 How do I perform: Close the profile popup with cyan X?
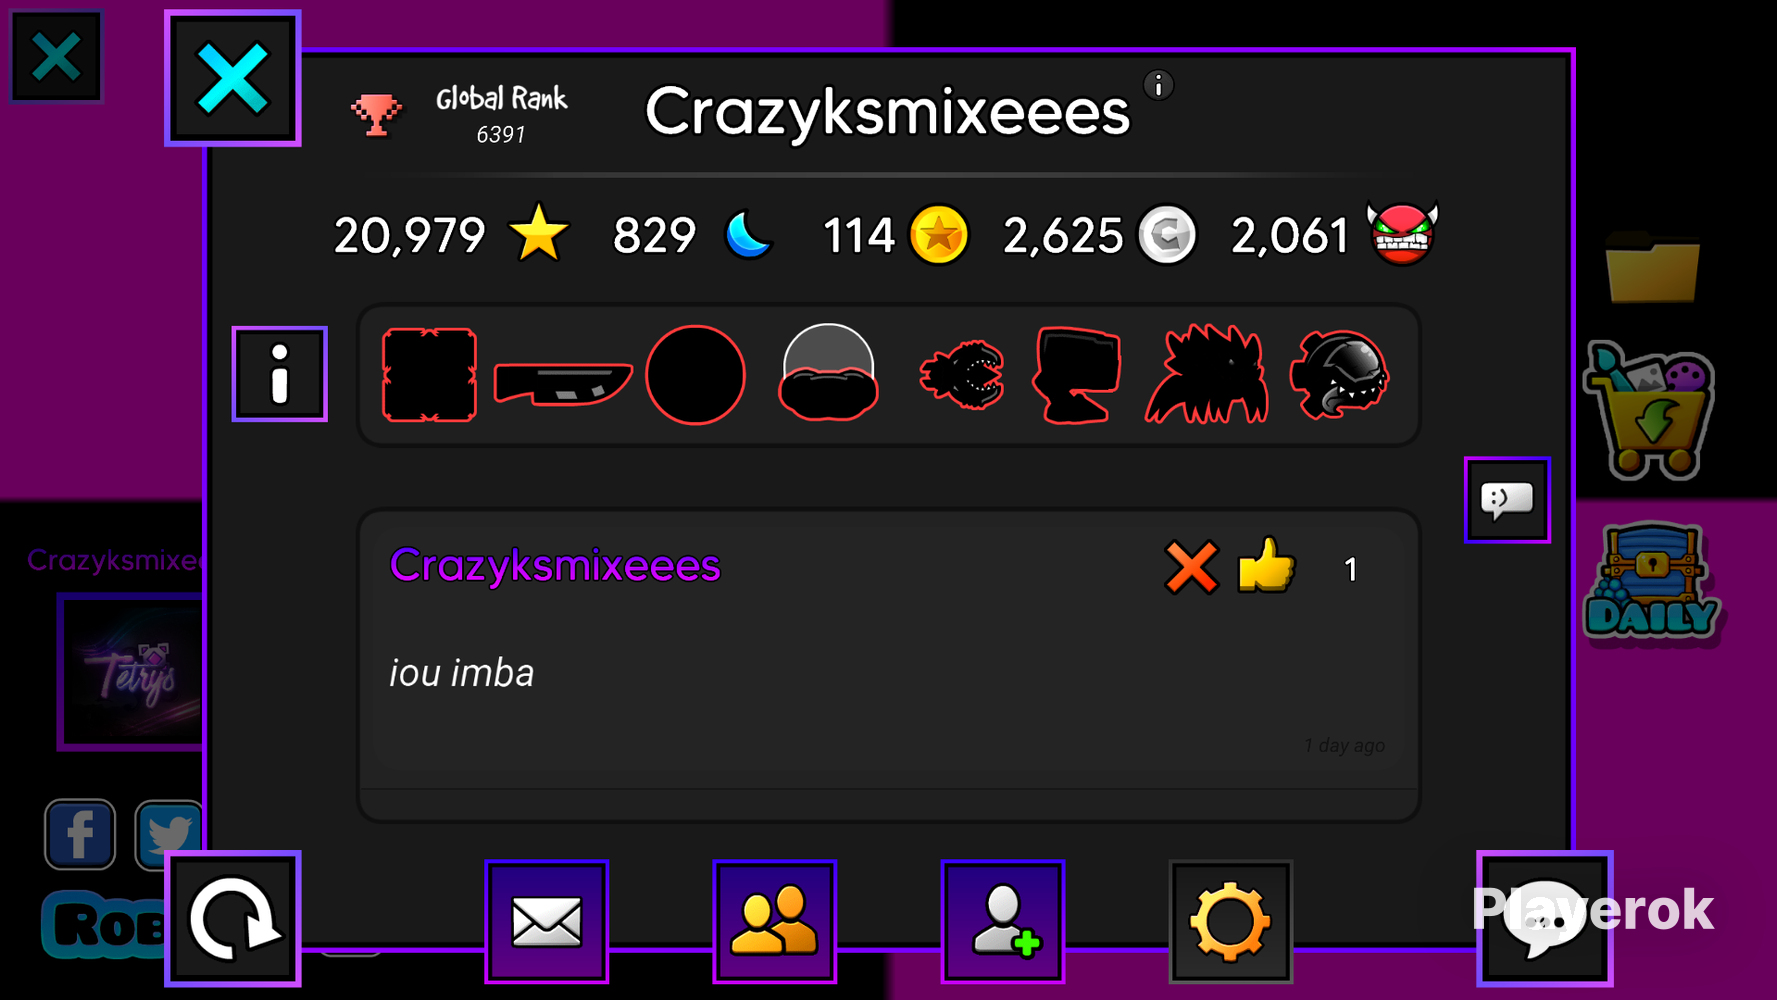(x=233, y=78)
